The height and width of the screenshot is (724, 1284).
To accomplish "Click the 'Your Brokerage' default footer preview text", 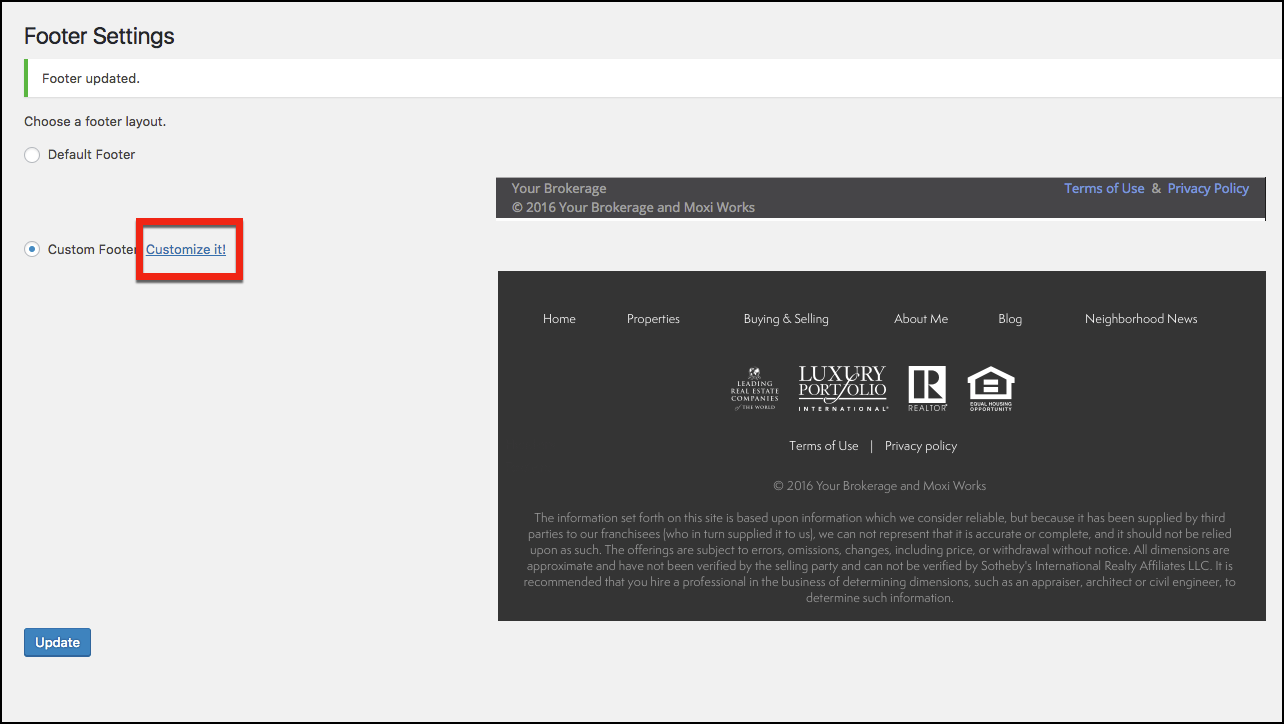I will click(559, 188).
